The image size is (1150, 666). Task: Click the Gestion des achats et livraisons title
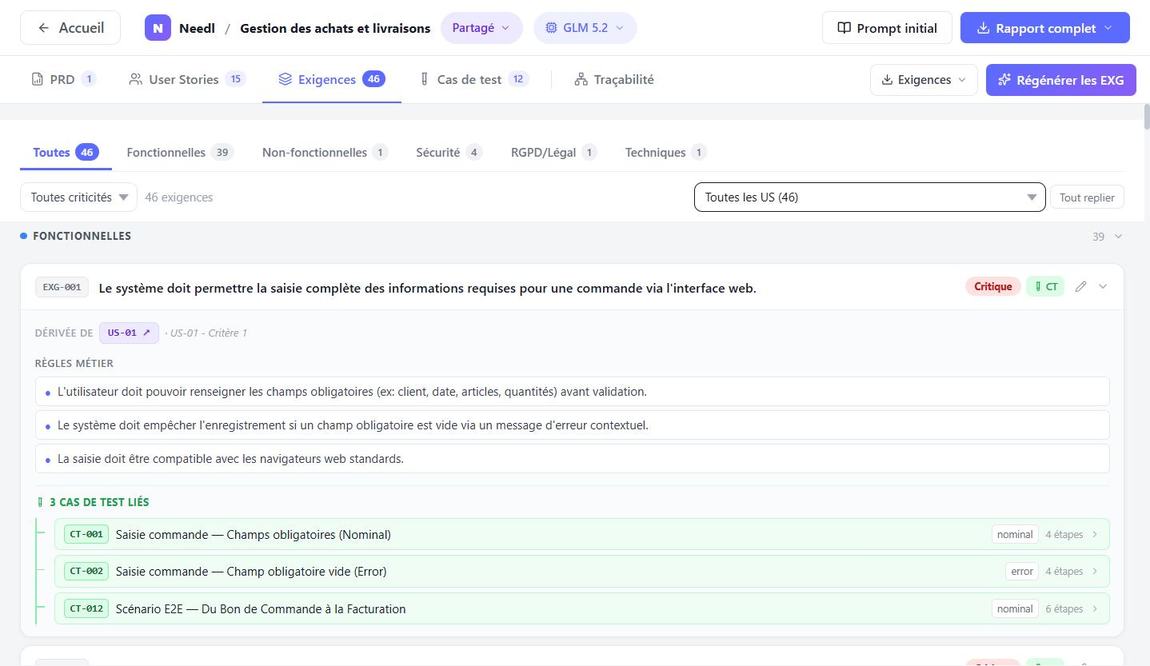(x=335, y=29)
